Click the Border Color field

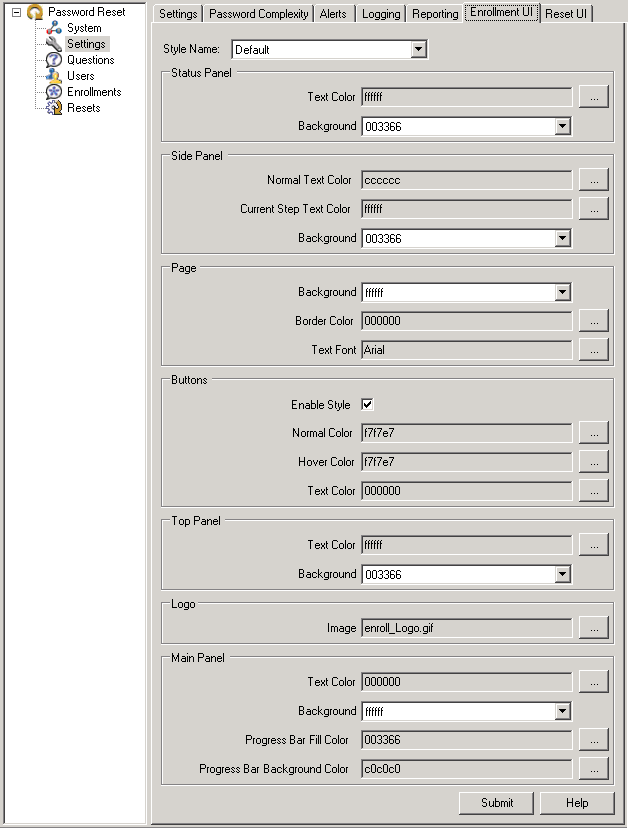[x=466, y=321]
